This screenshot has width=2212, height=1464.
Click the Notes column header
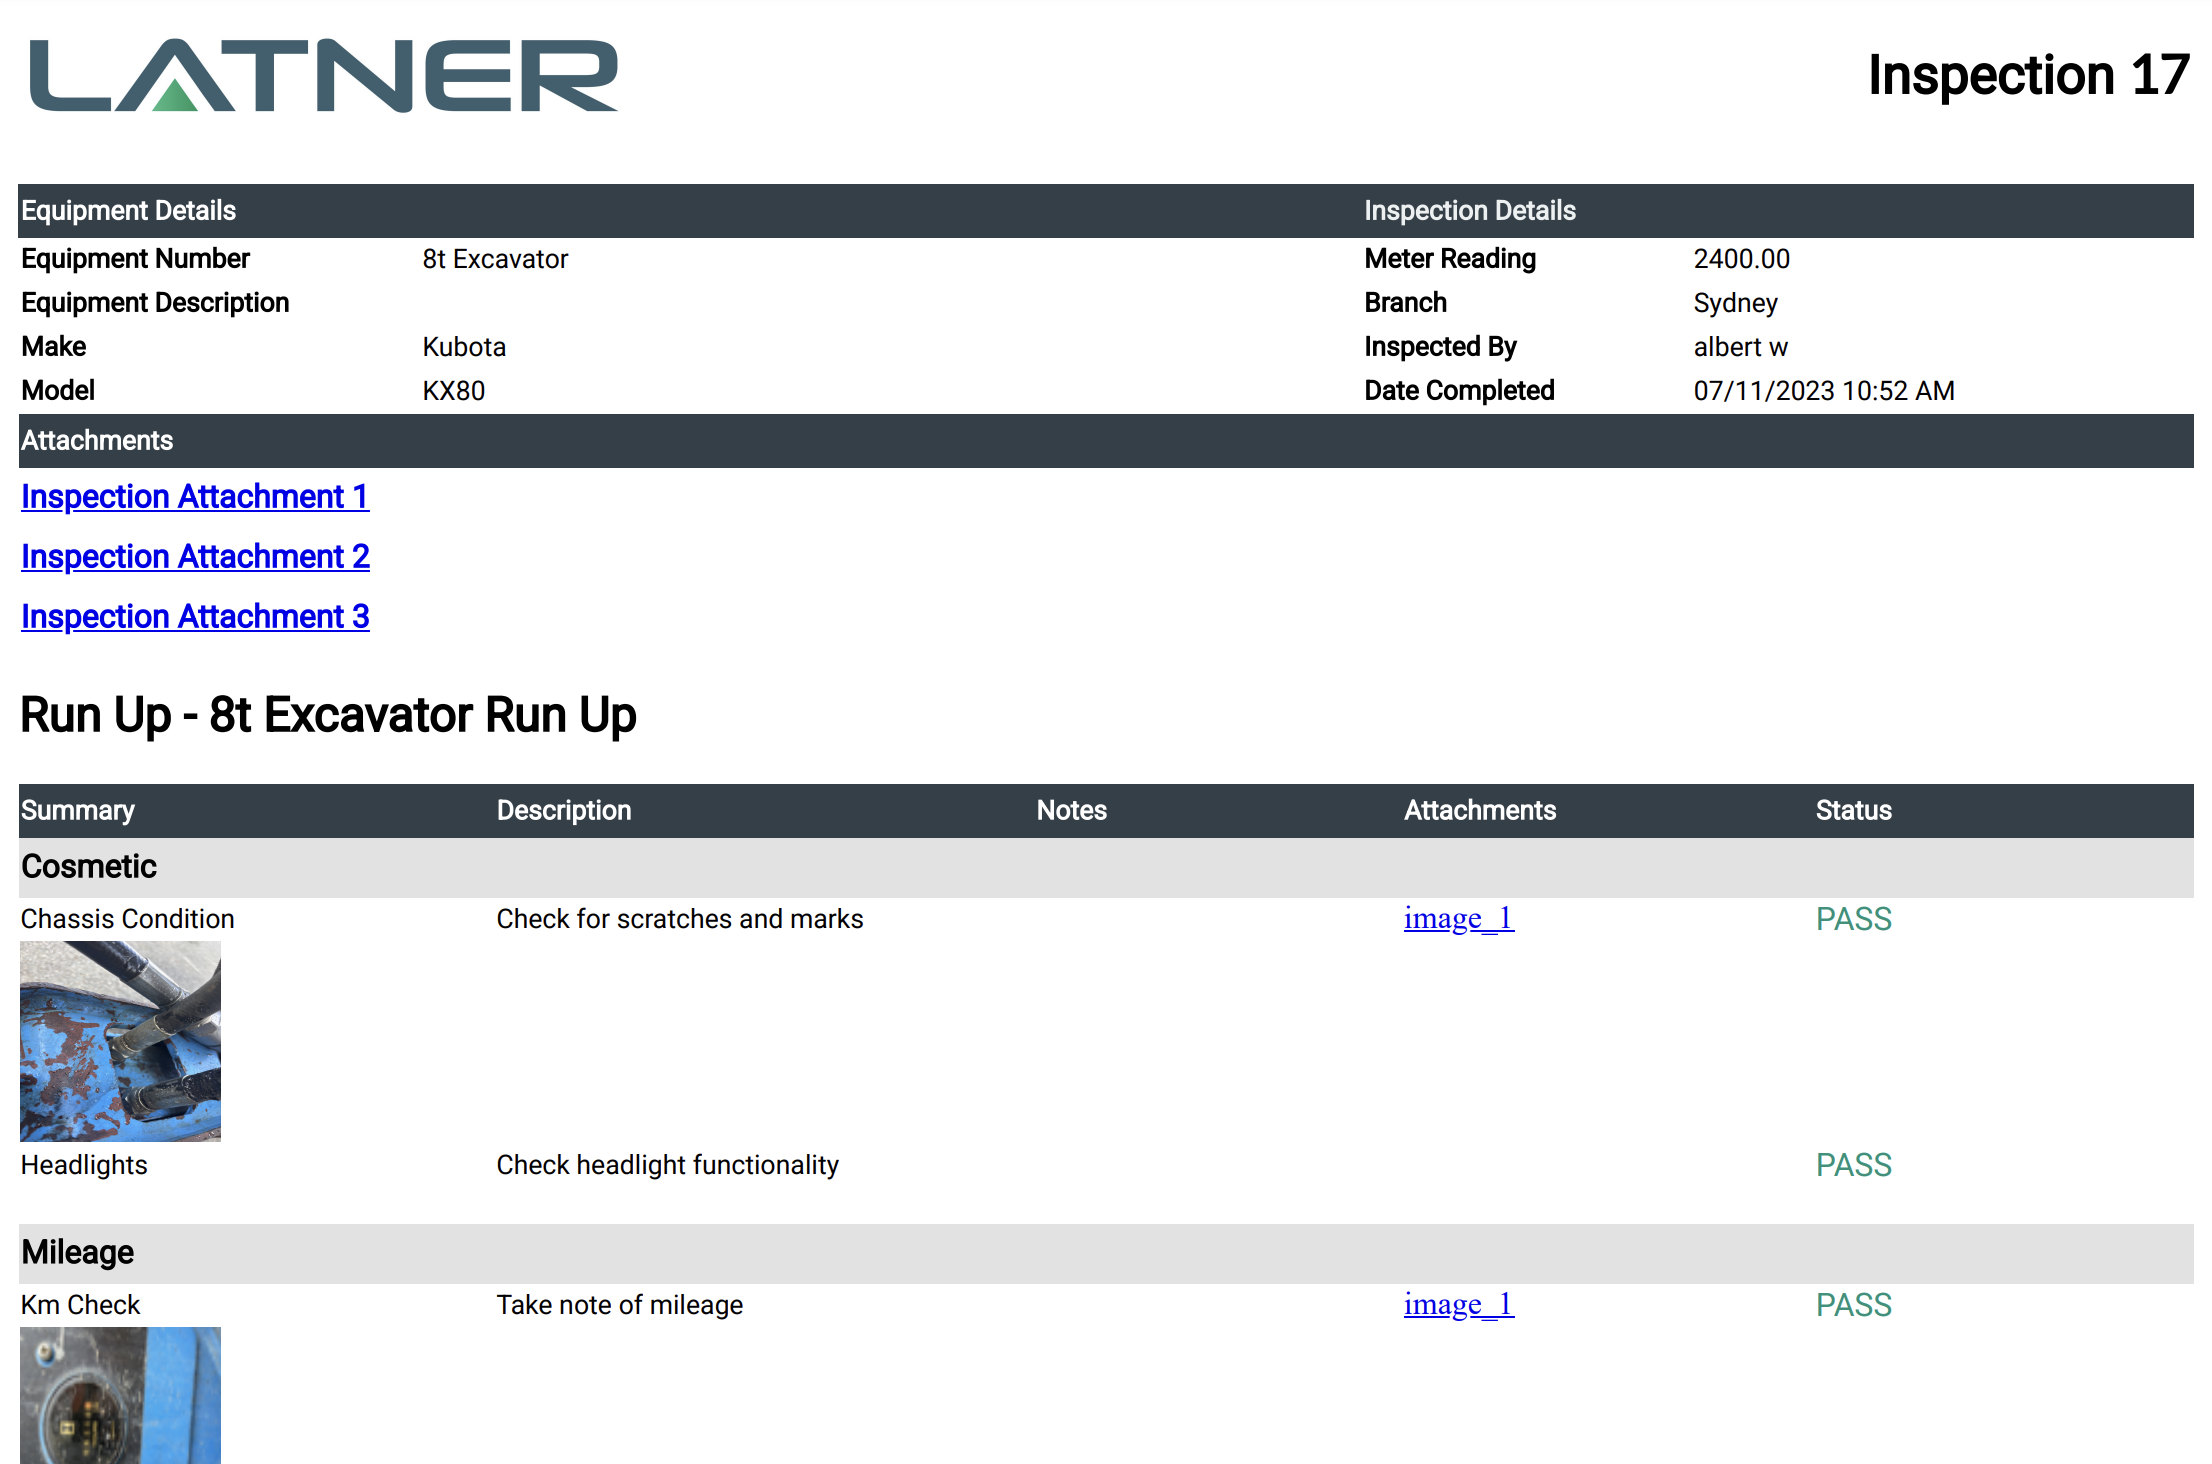coord(1071,810)
